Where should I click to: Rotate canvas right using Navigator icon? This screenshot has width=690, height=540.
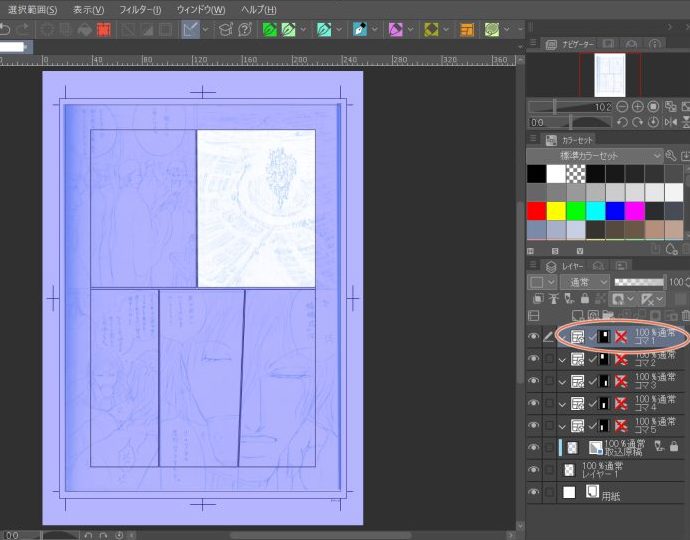637,122
